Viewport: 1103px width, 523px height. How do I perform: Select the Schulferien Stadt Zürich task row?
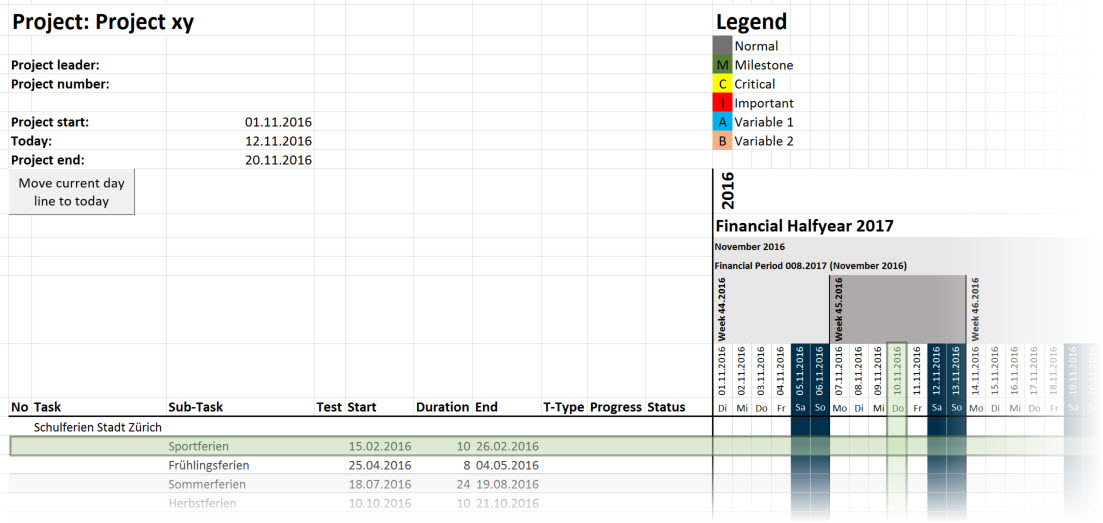pyautogui.click(x=98, y=427)
